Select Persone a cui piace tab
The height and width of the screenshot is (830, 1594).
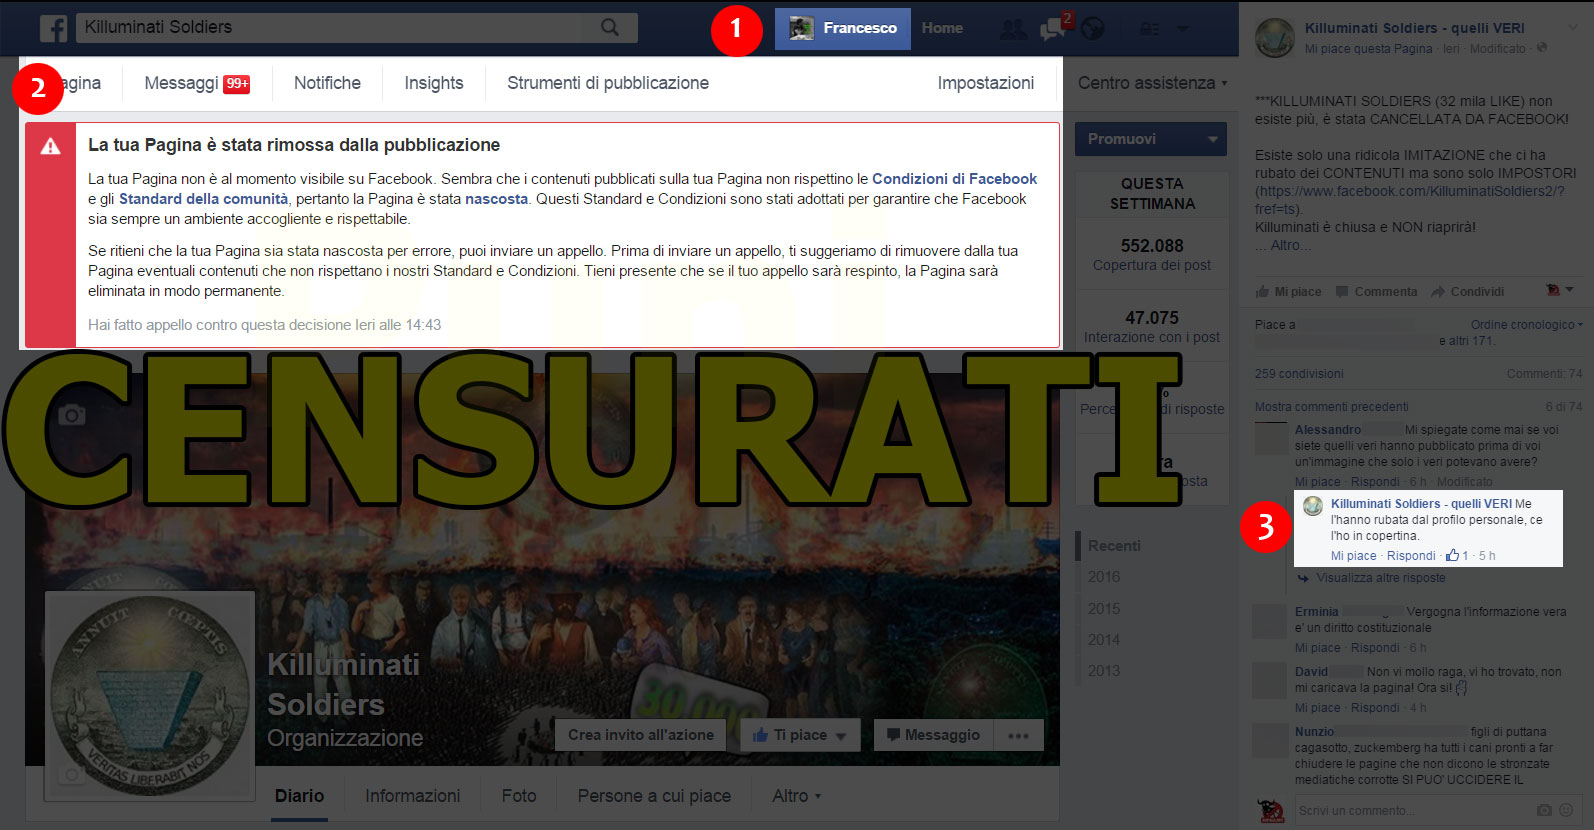654,796
